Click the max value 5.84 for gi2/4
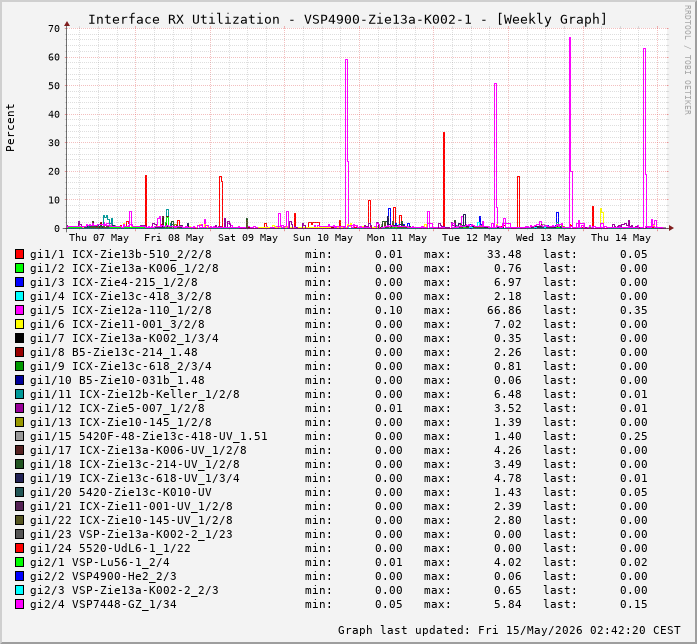The height and width of the screenshot is (644, 697). coord(508,604)
